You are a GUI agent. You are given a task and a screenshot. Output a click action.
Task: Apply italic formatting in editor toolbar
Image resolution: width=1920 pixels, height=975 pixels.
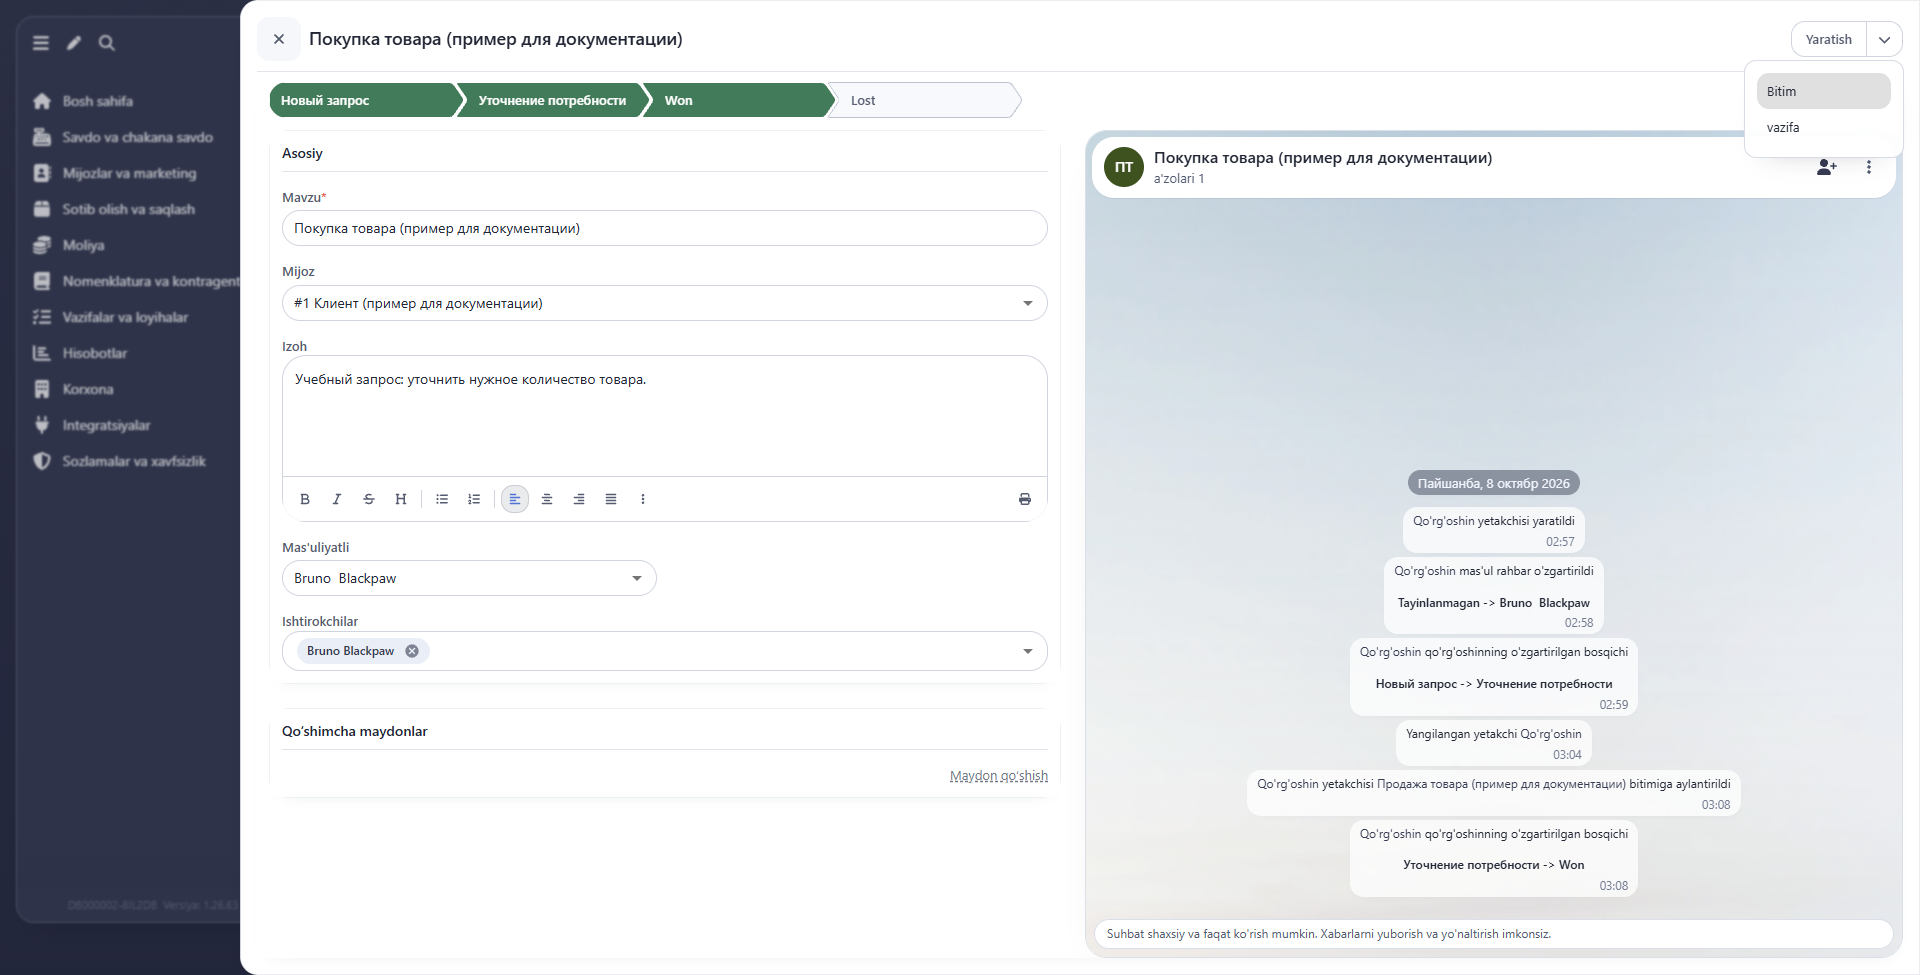(337, 499)
